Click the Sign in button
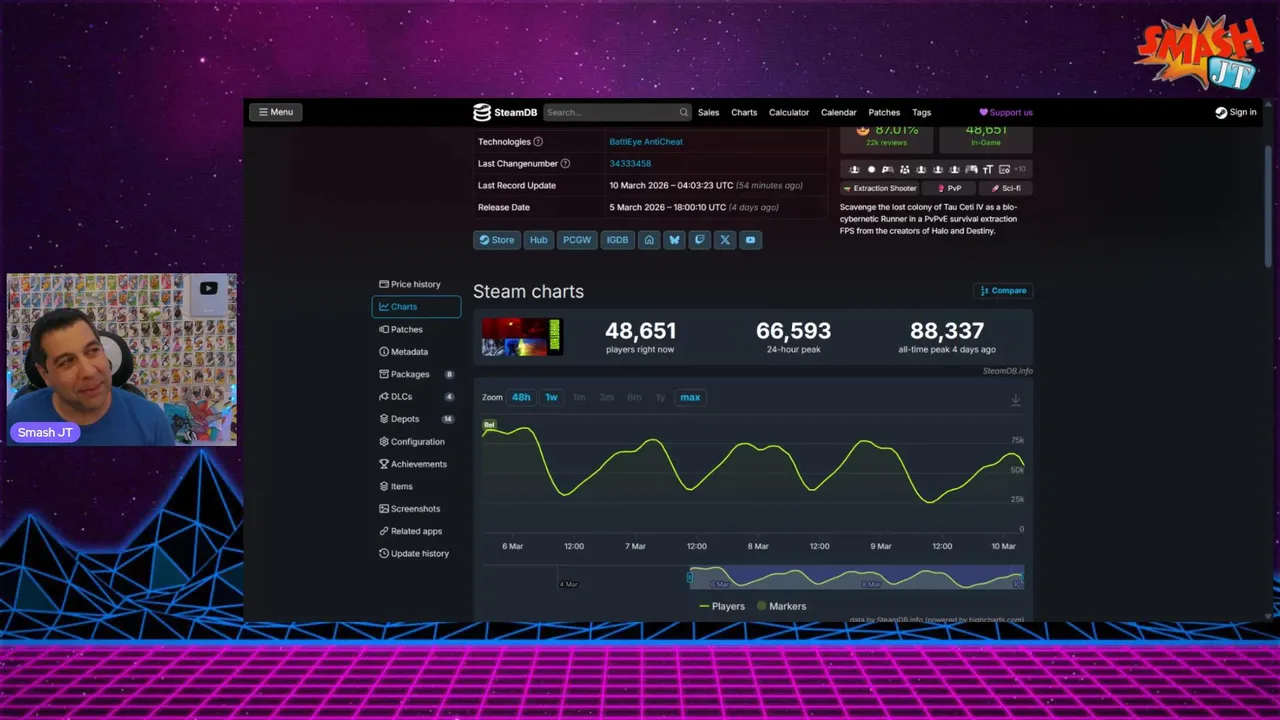Image resolution: width=1280 pixels, height=720 pixels. click(x=1236, y=112)
